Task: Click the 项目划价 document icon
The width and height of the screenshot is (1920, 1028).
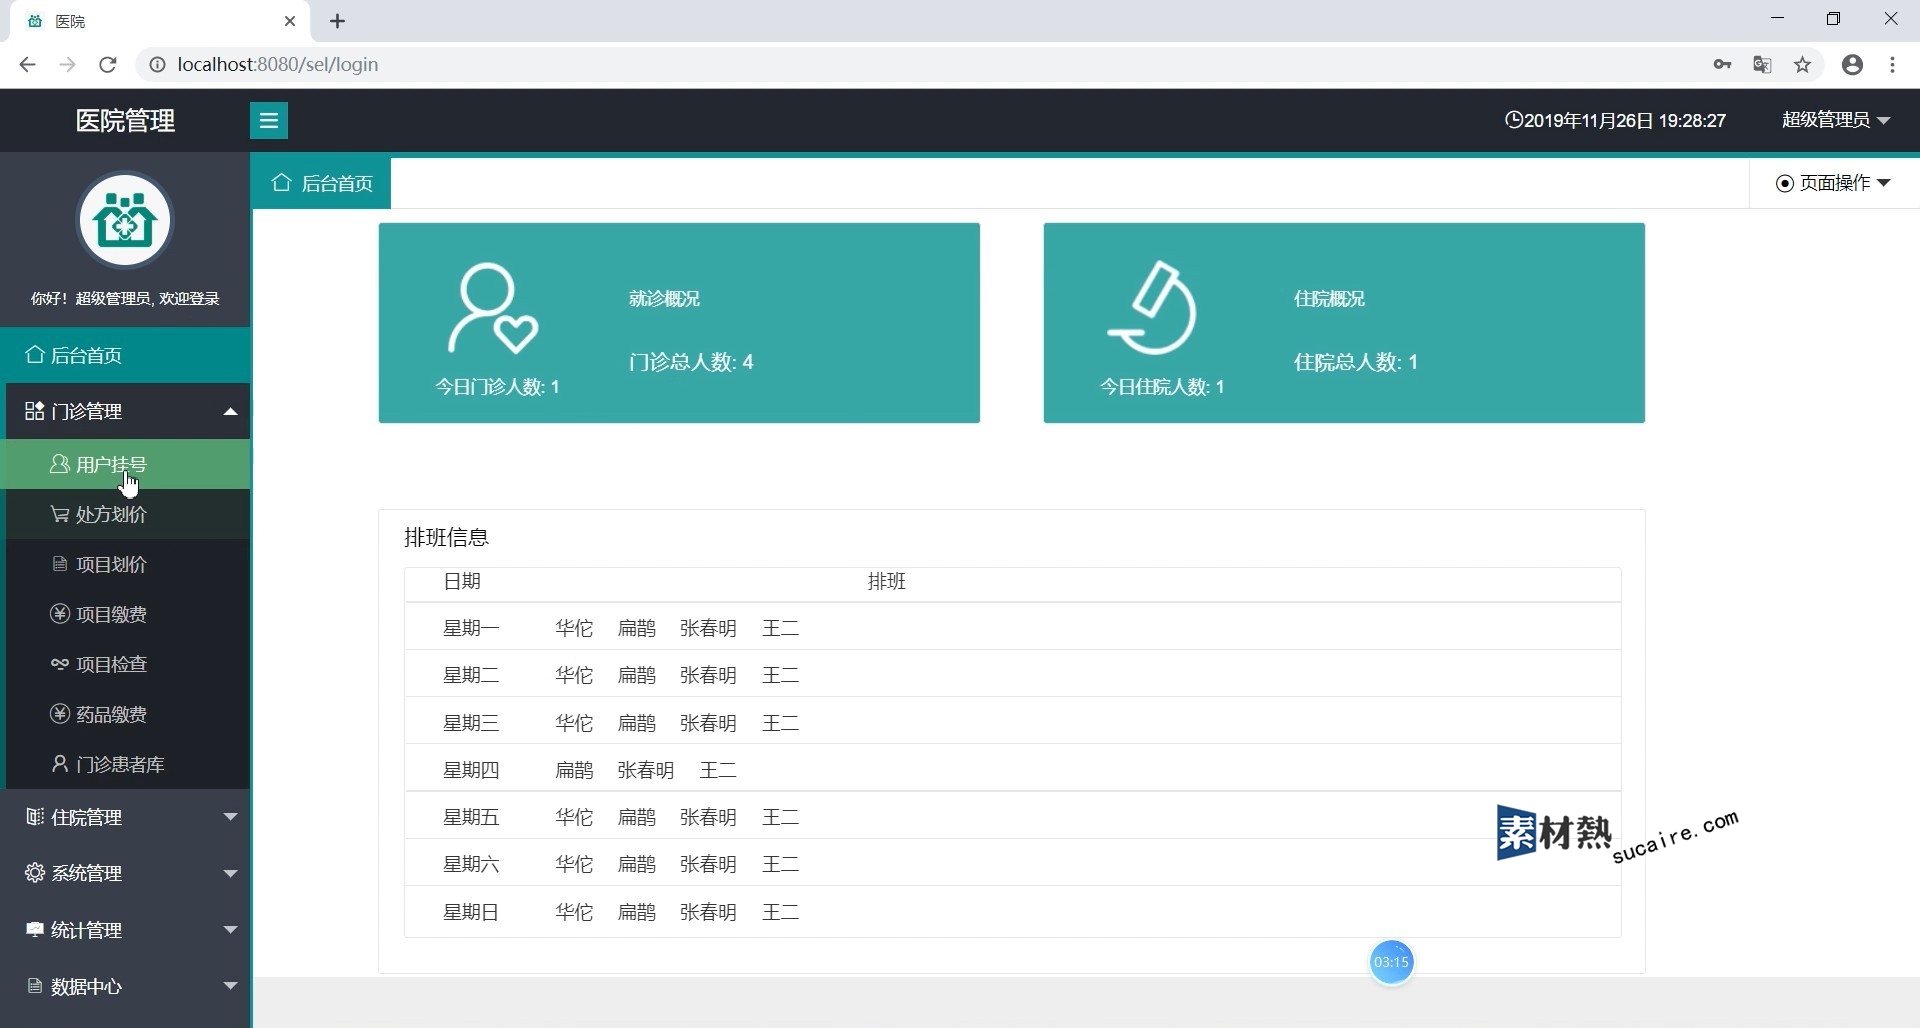Action: click(59, 564)
